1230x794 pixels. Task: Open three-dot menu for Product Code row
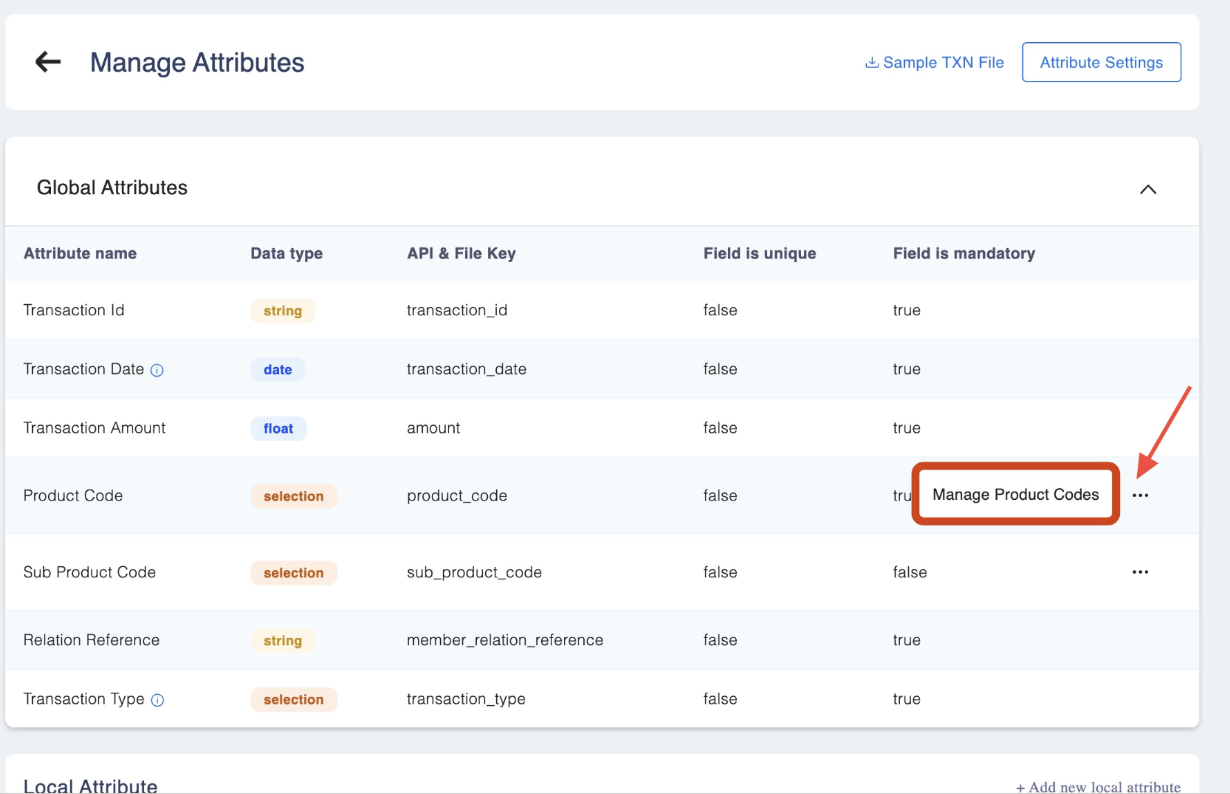(1140, 495)
